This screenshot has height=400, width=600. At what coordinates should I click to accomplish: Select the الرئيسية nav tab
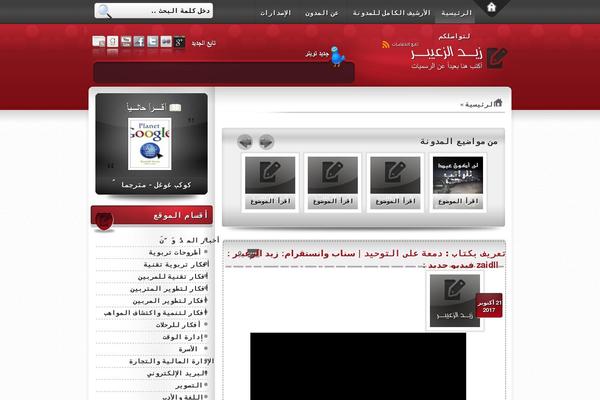pos(456,13)
